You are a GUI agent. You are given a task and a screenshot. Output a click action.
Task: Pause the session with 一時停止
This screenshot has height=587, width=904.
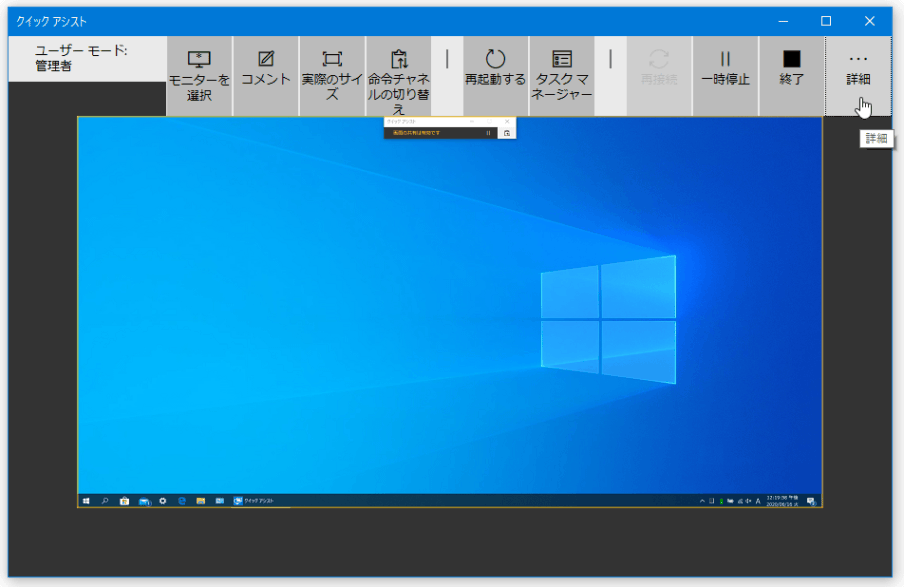[x=725, y=76]
